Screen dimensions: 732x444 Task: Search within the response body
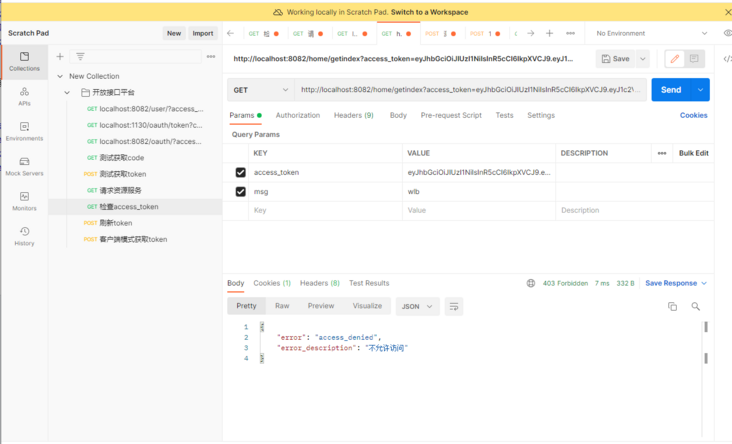click(696, 307)
